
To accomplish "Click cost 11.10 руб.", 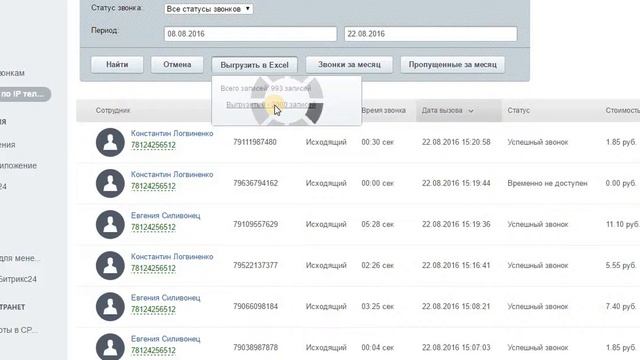I will (622, 224).
